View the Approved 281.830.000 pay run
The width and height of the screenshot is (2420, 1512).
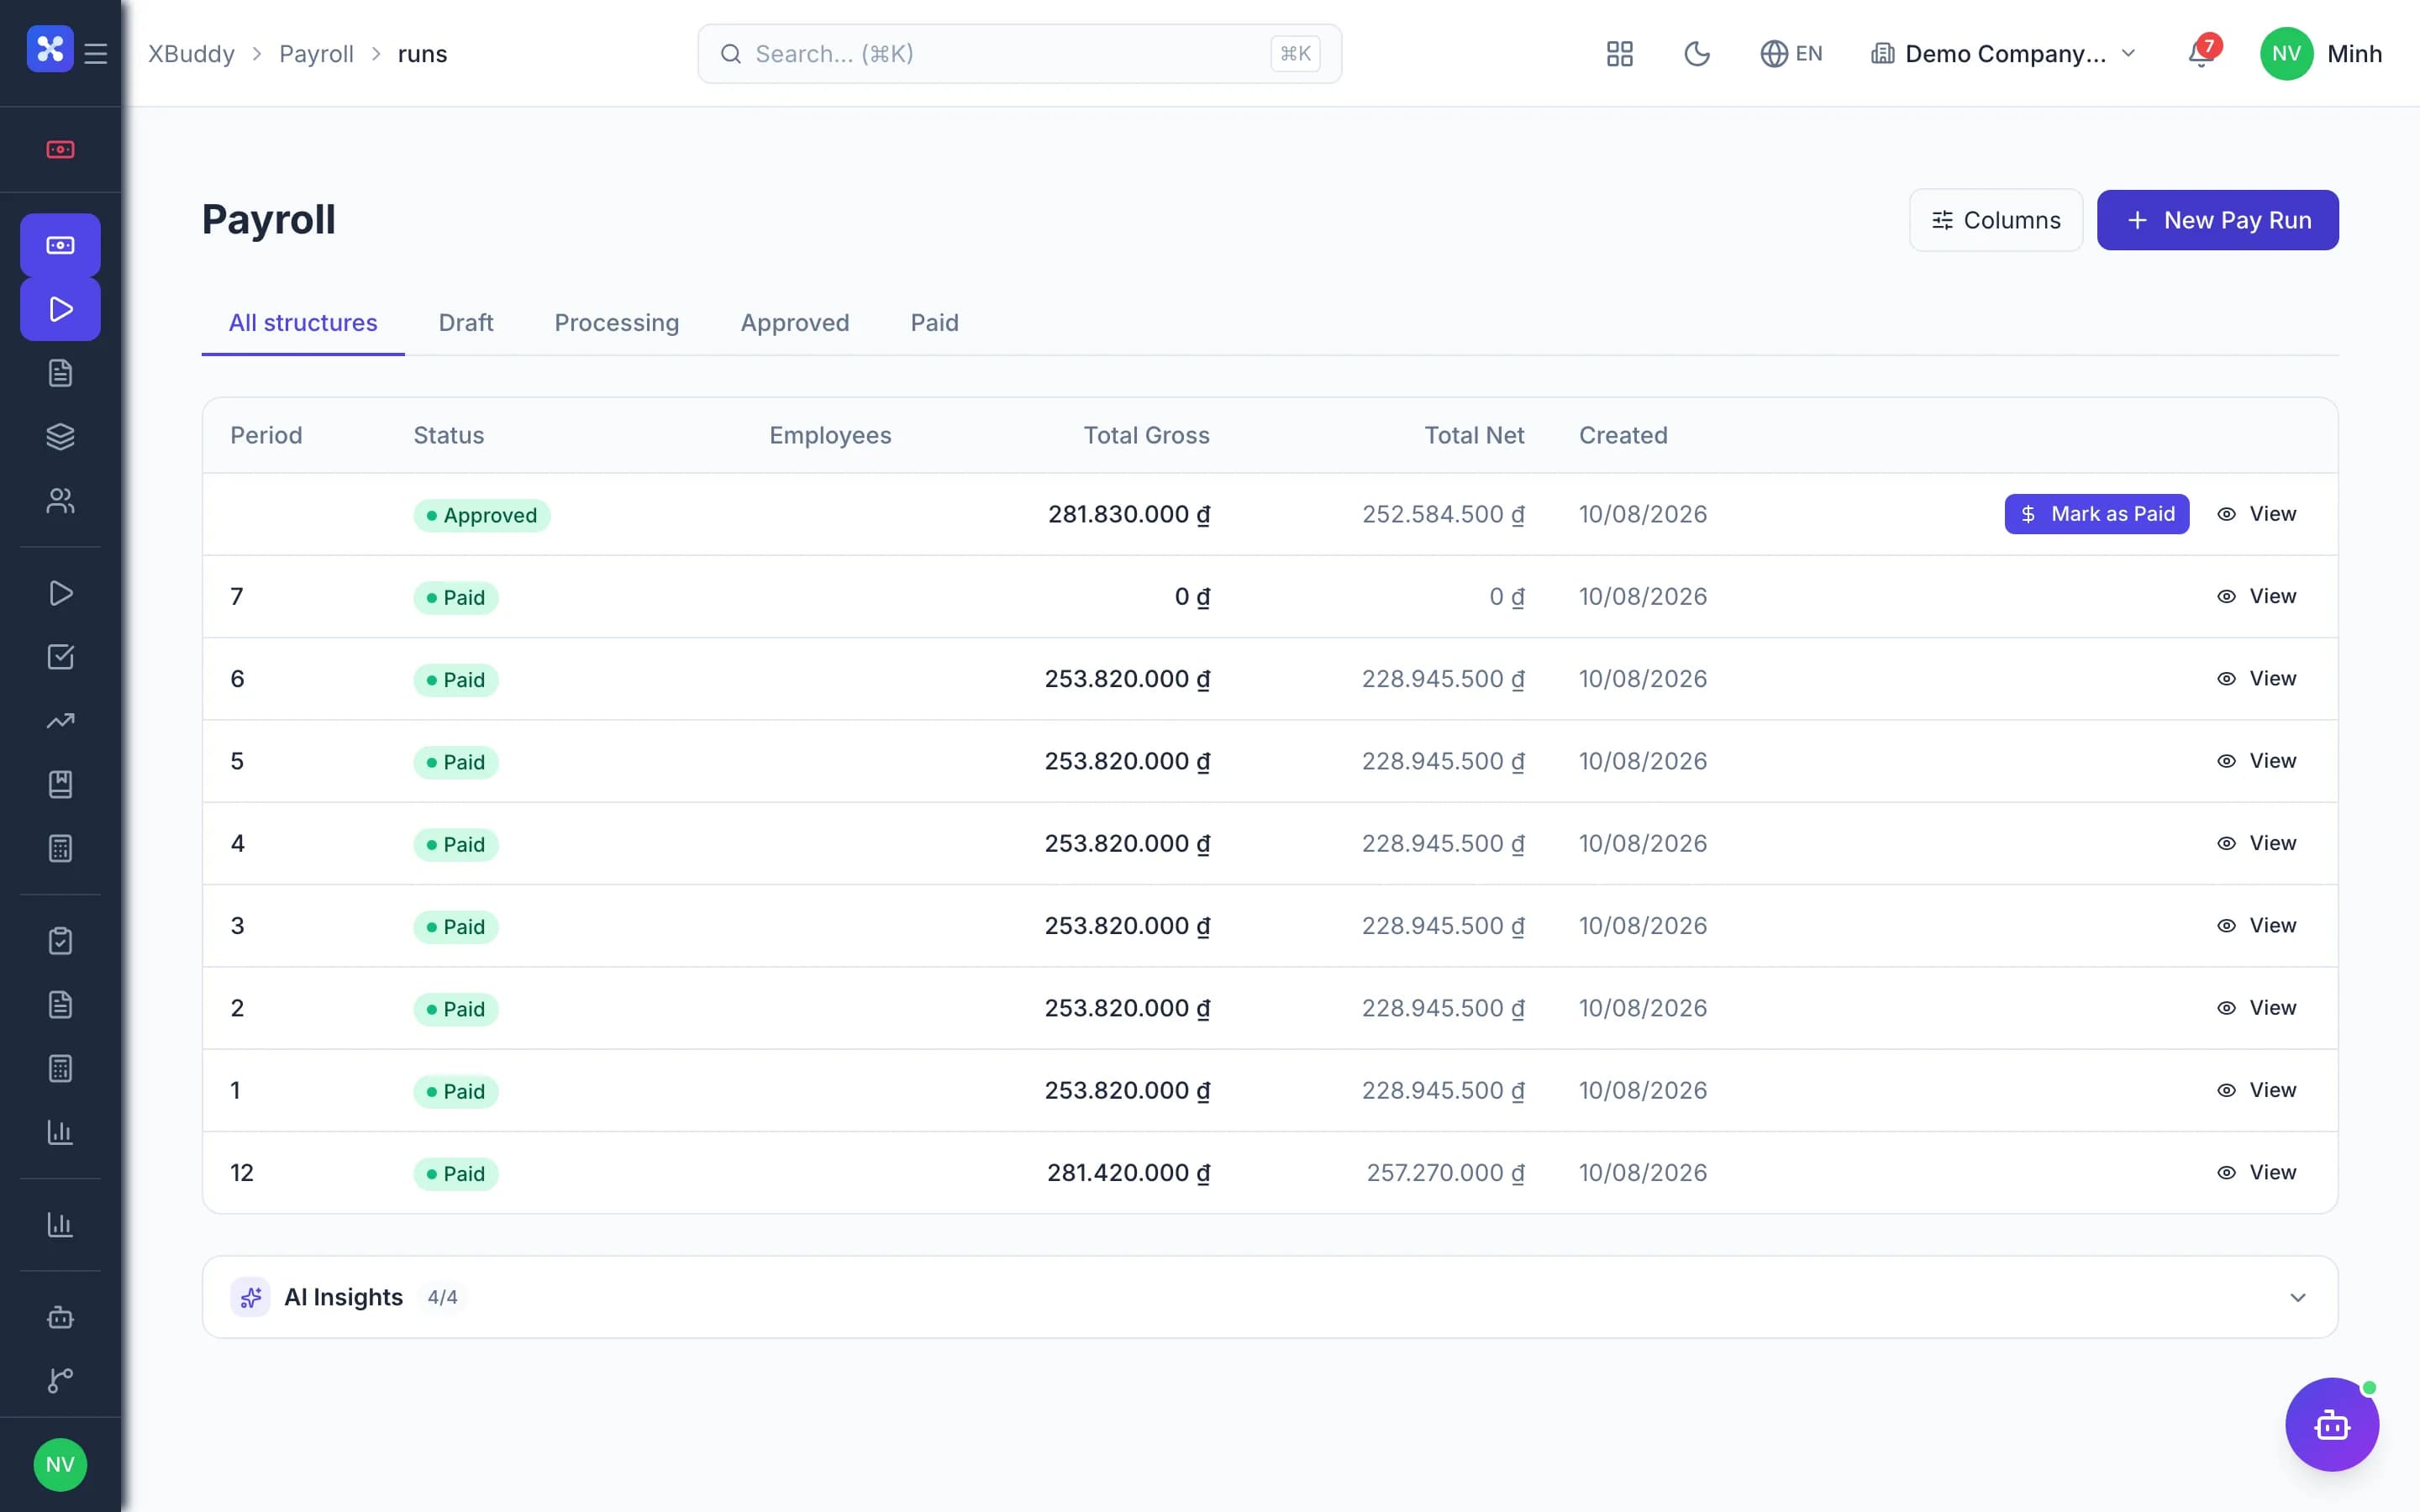tap(2257, 514)
